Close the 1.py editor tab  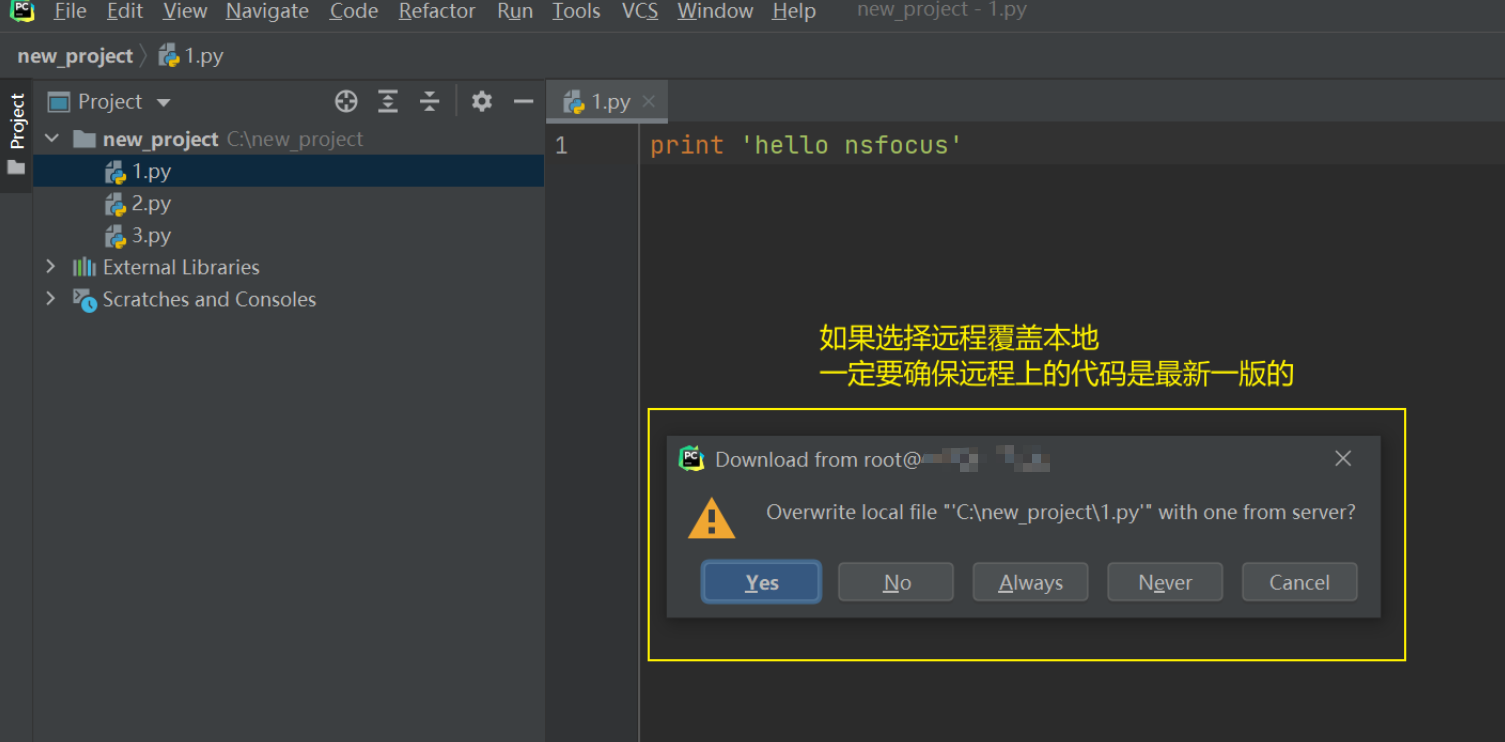click(649, 102)
